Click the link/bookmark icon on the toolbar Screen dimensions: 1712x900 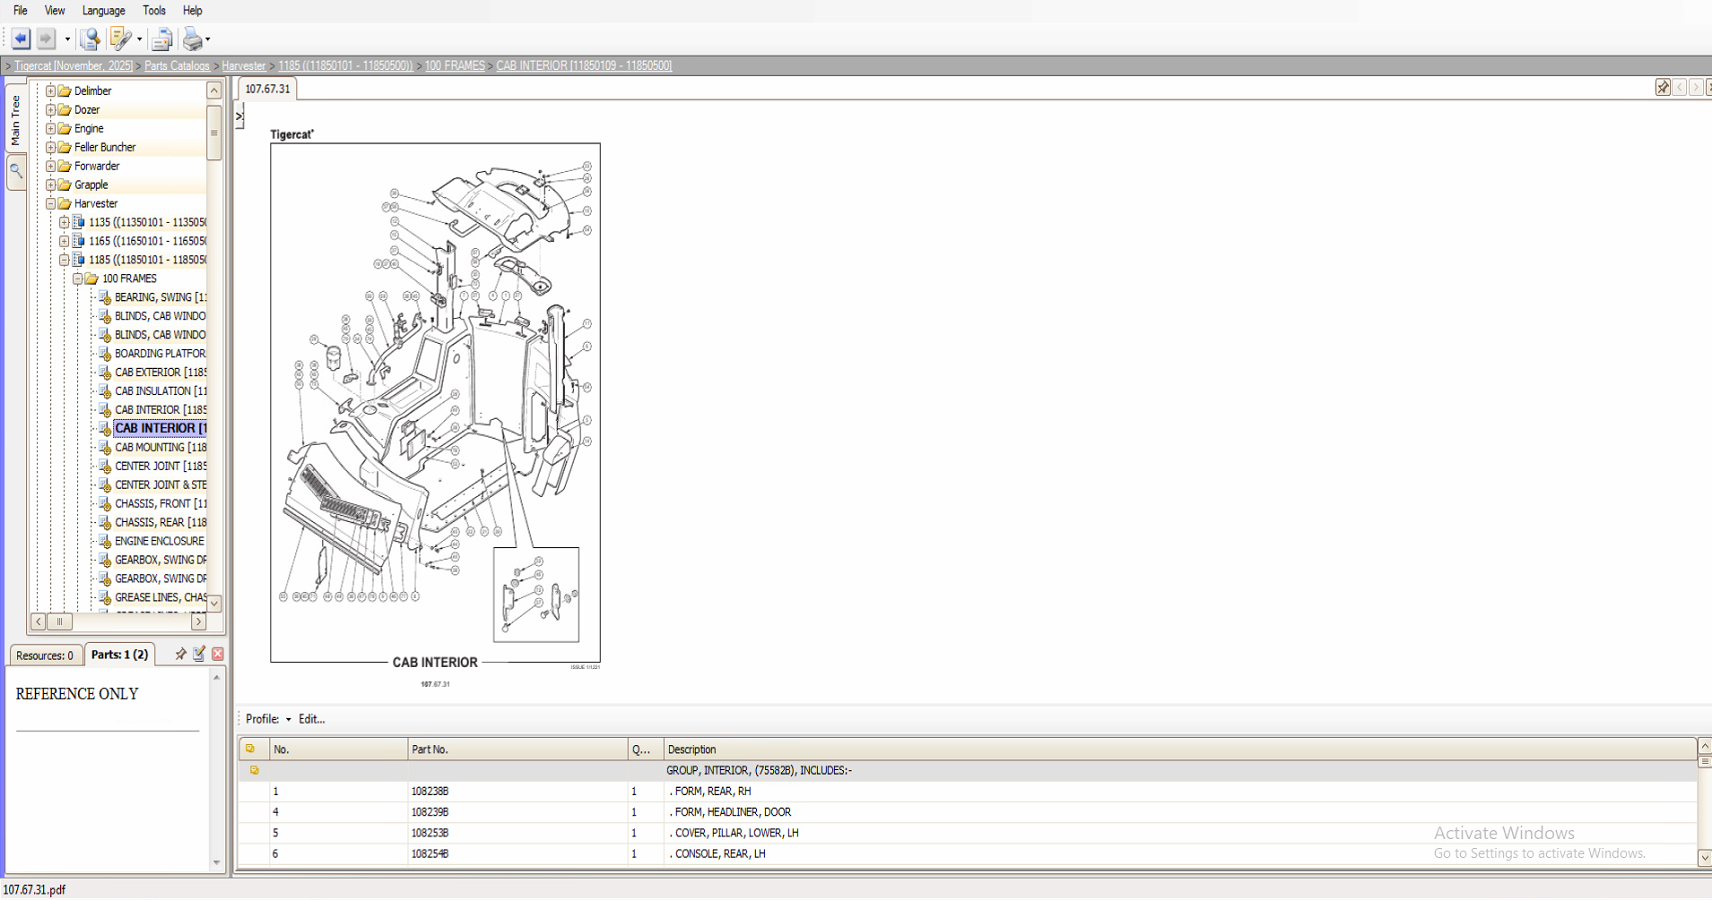pos(120,38)
